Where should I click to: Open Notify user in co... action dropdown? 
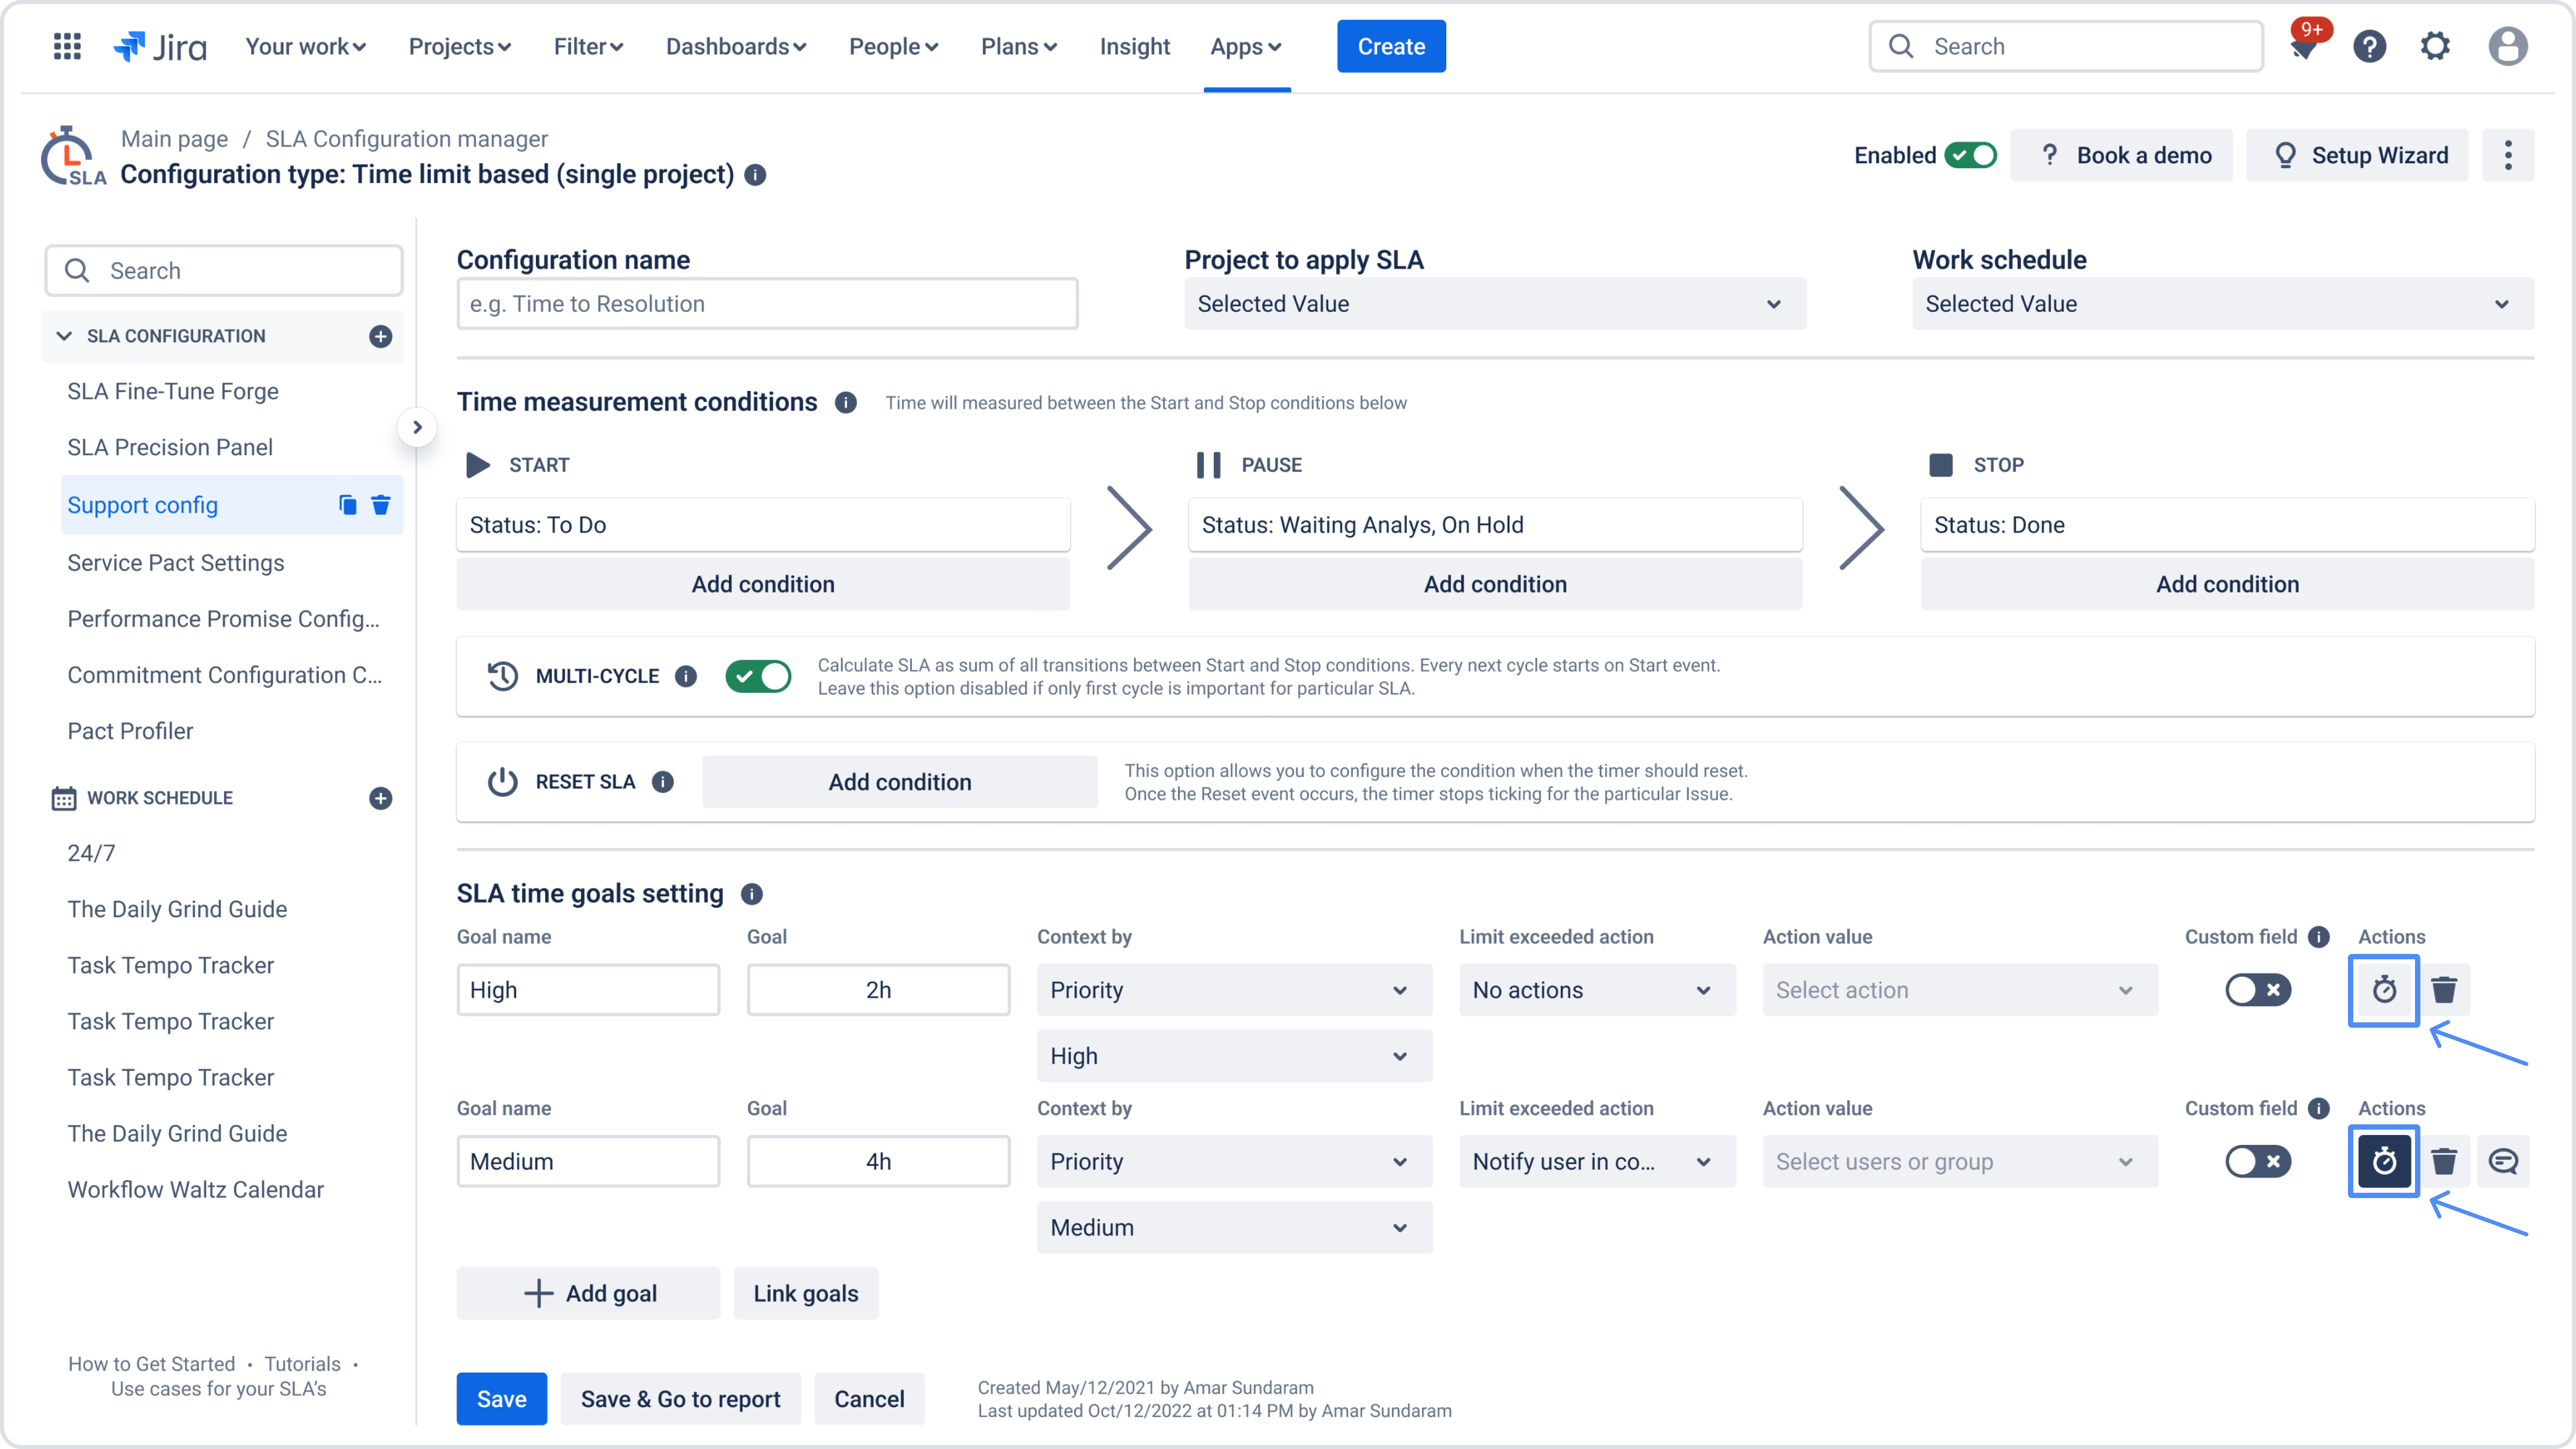pyautogui.click(x=1596, y=1161)
